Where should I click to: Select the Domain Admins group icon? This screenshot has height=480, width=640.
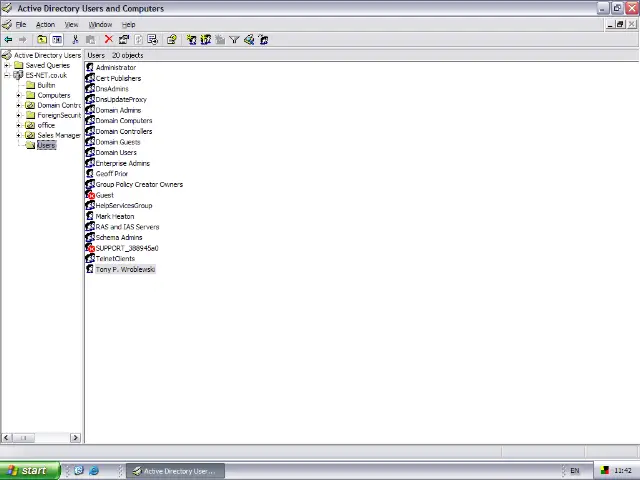90,110
